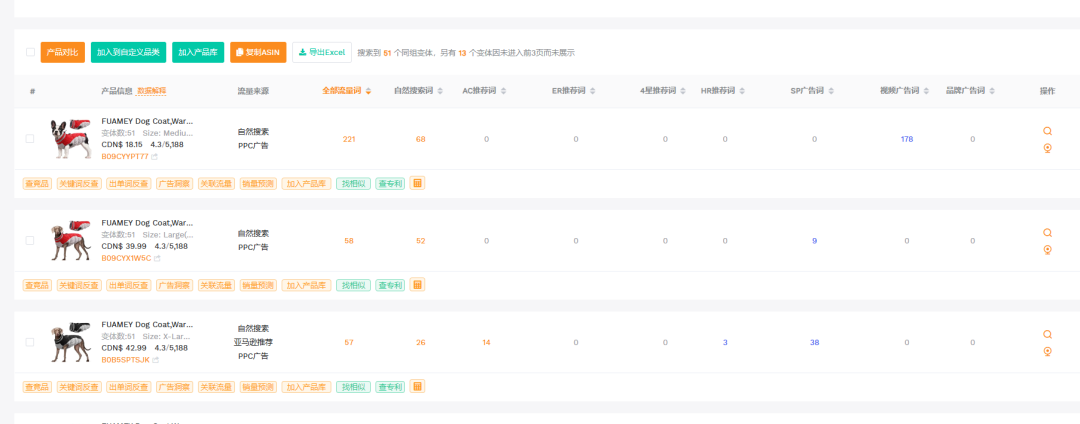This screenshot has height=424, width=1080.
Task: Tick the select-all checkbox beside 产品对比
Action: (30, 52)
